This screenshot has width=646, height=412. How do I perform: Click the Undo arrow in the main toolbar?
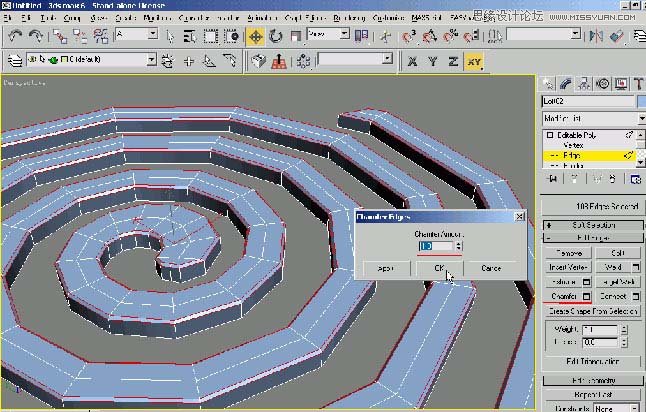coord(15,36)
